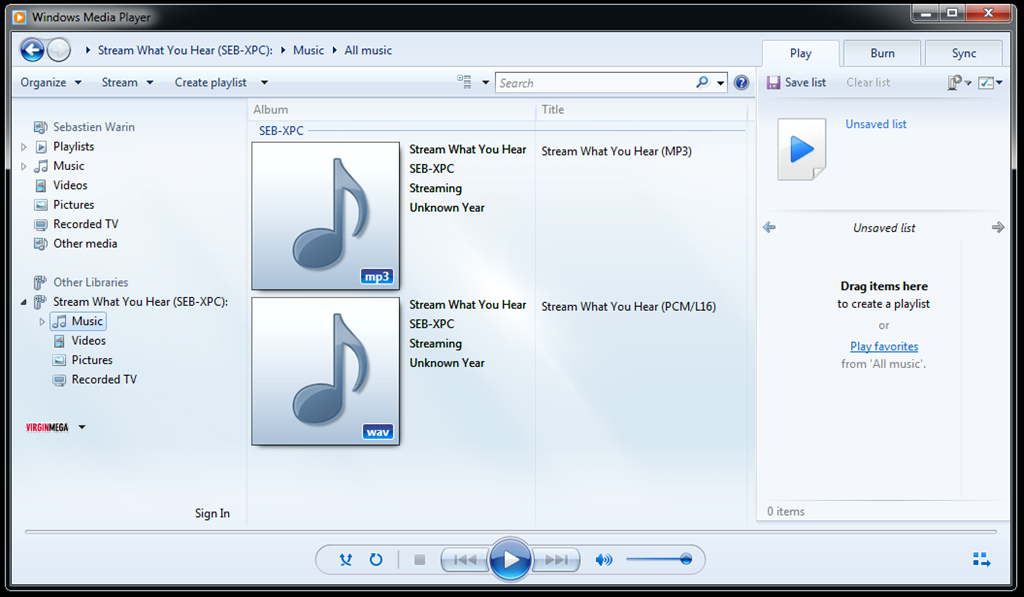Click the SEB-XPC group header
The image size is (1024, 597).
pyautogui.click(x=281, y=131)
